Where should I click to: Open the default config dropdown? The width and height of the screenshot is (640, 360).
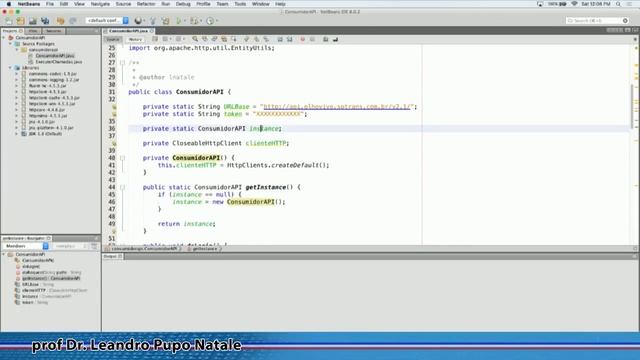[x=107, y=20]
